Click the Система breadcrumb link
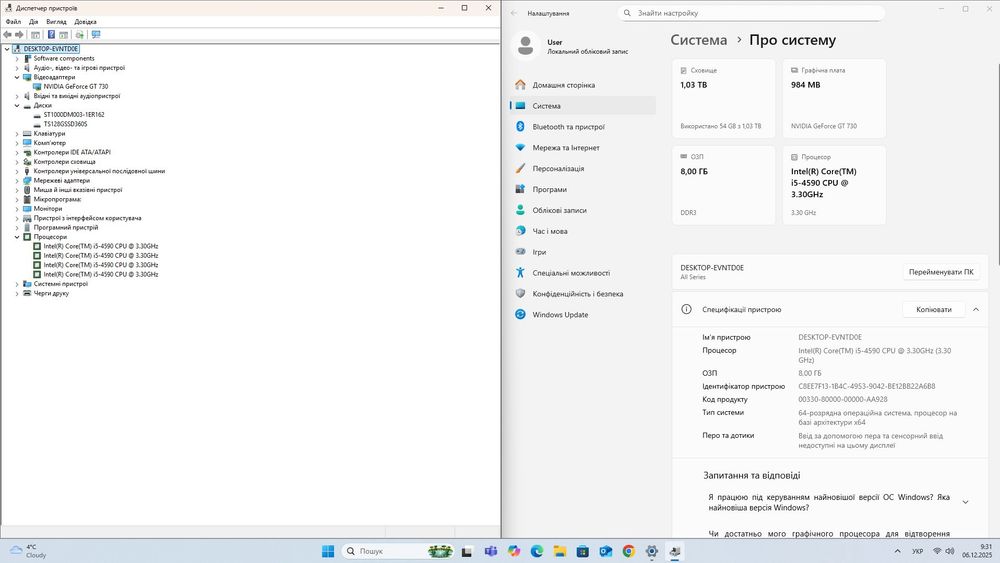This screenshot has width=1000, height=563. [698, 40]
